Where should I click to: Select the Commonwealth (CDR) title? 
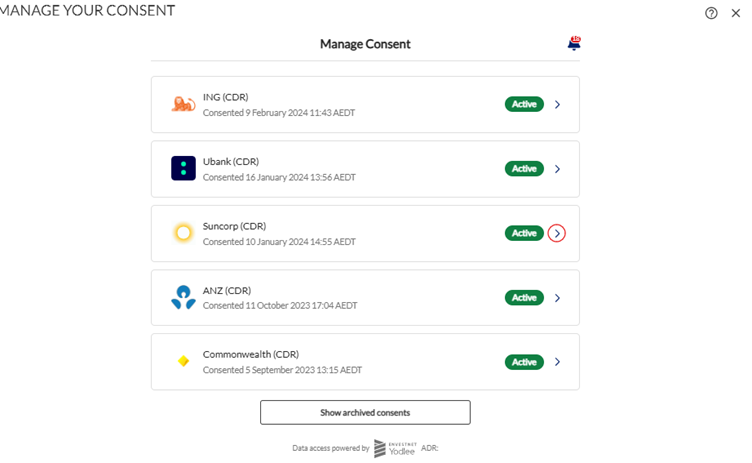251,354
